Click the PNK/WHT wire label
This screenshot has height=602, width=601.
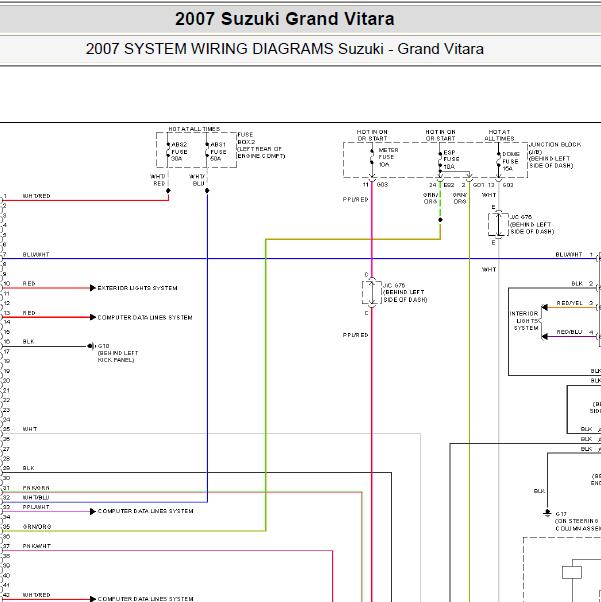pos(36,546)
